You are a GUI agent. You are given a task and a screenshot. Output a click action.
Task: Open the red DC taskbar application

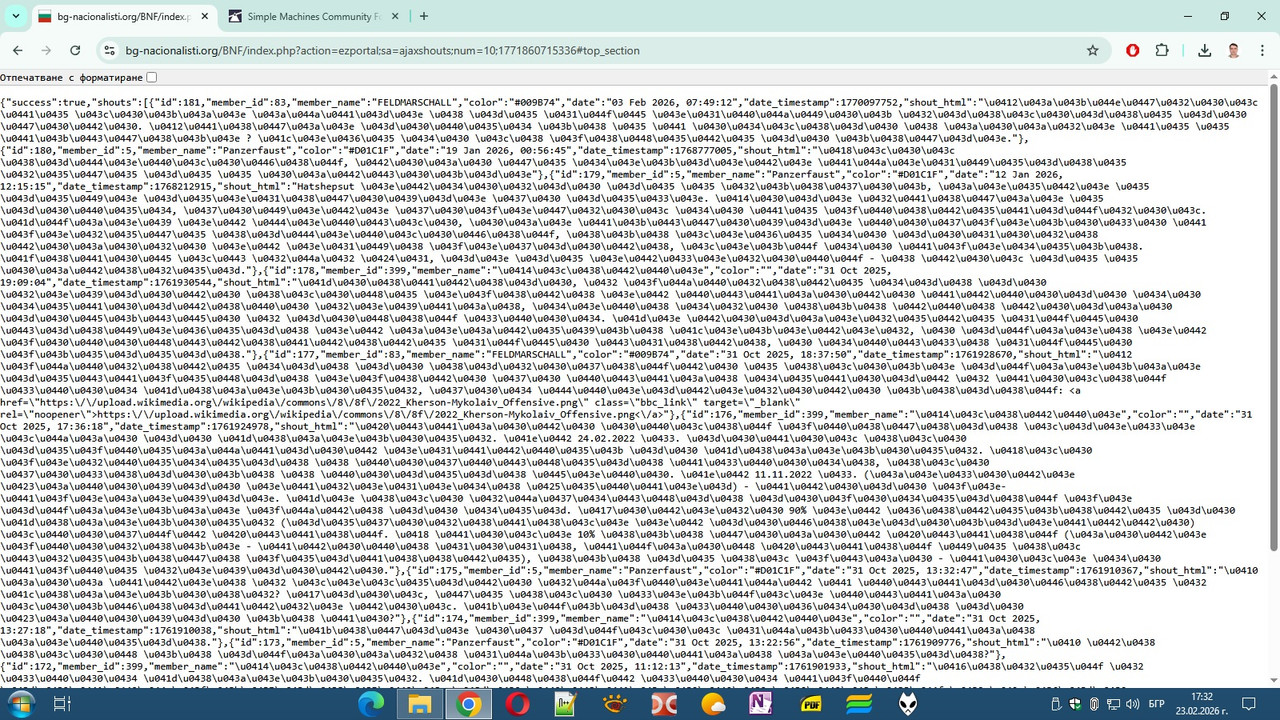pos(663,704)
